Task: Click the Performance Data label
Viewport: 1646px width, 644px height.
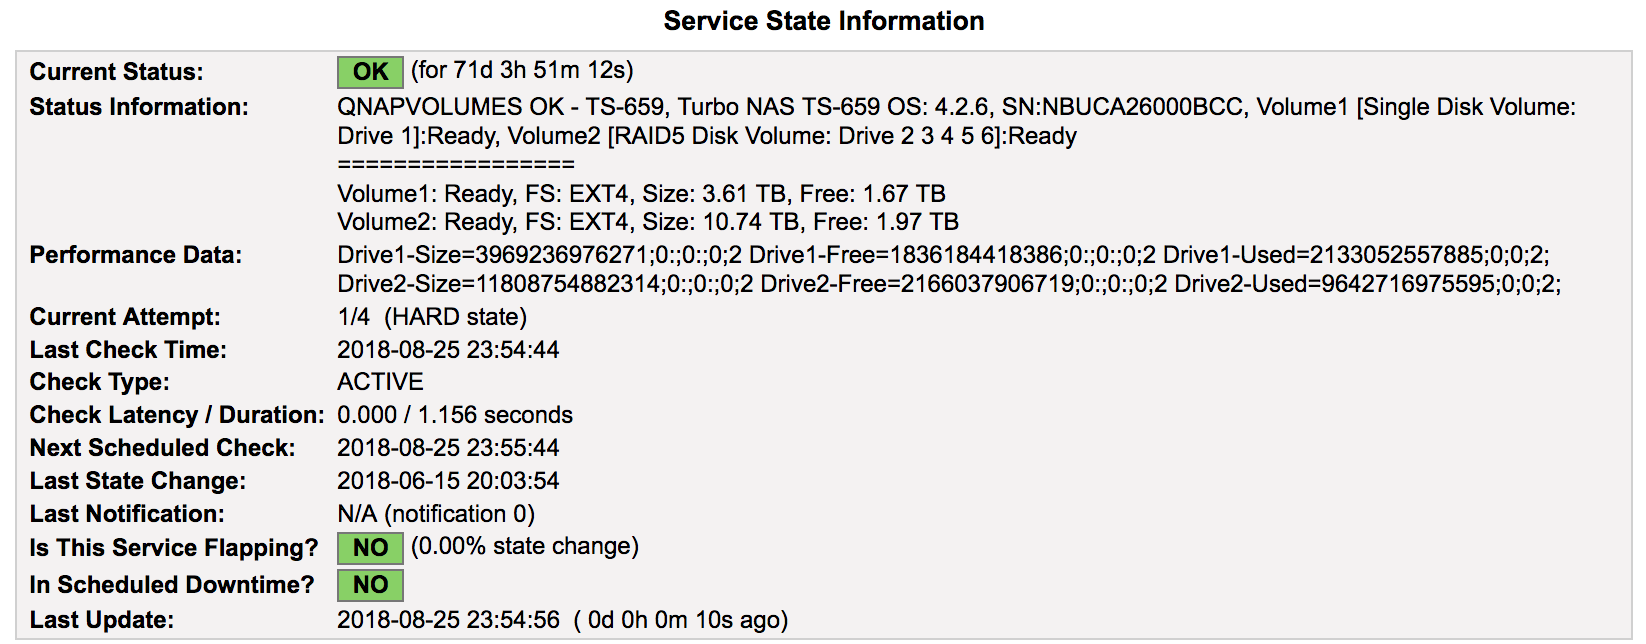Action: coord(135,255)
